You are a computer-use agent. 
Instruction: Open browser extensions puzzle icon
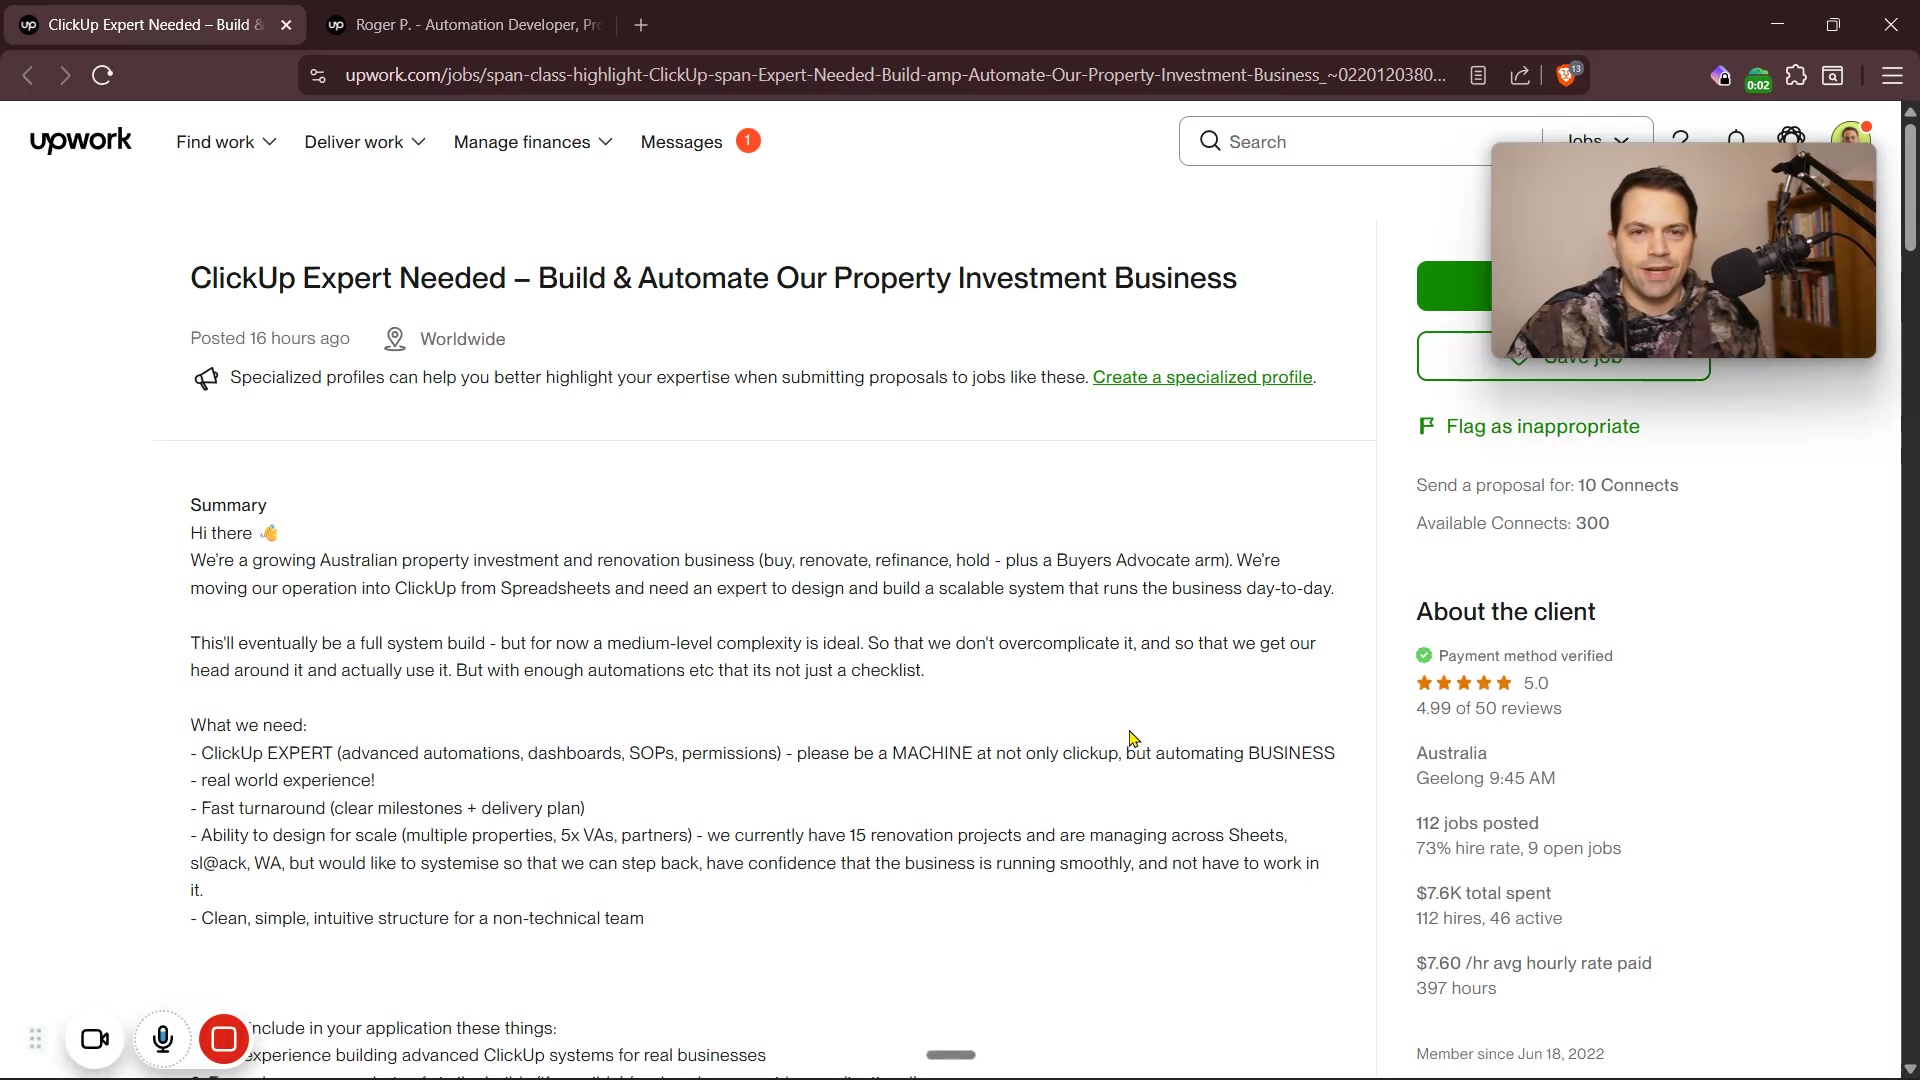[x=1796, y=75]
